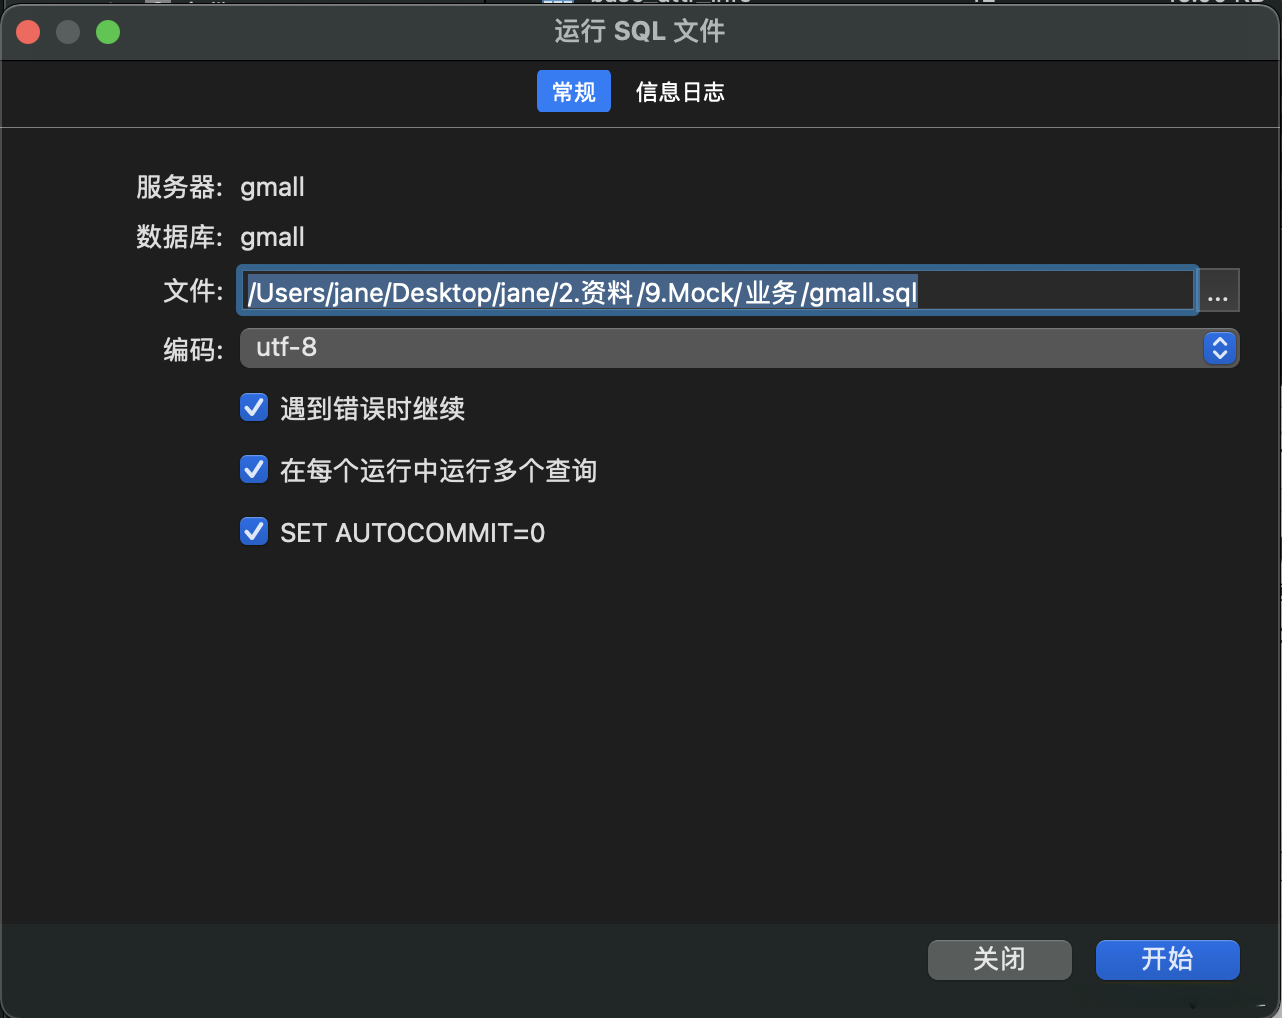
Task: Close the dialog with the 关闭 button
Action: (x=999, y=959)
